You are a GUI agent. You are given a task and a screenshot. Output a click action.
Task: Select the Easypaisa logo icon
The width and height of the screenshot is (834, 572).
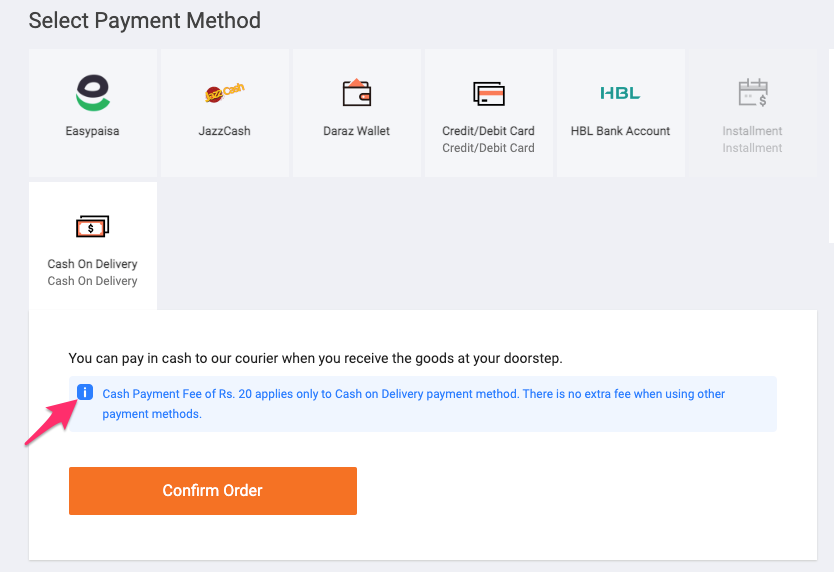tap(93, 93)
